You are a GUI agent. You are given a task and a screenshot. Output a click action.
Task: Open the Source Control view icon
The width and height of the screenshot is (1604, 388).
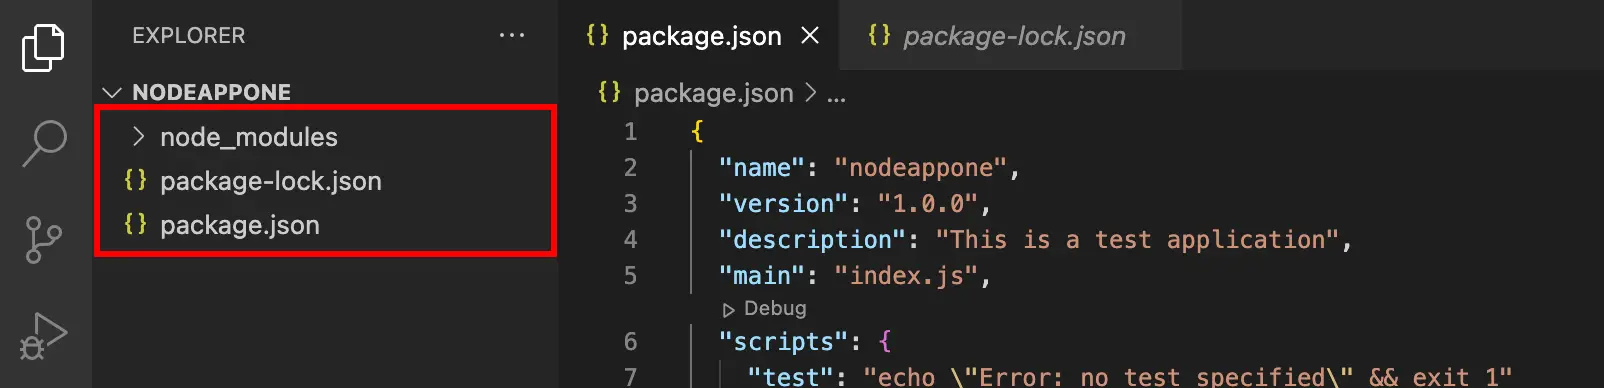point(43,240)
